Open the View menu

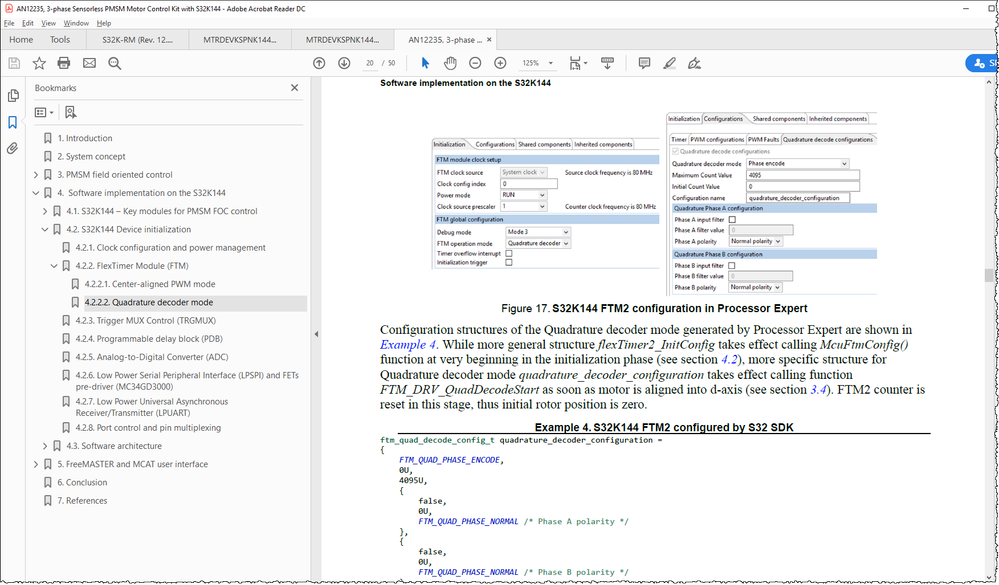pyautogui.click(x=48, y=23)
